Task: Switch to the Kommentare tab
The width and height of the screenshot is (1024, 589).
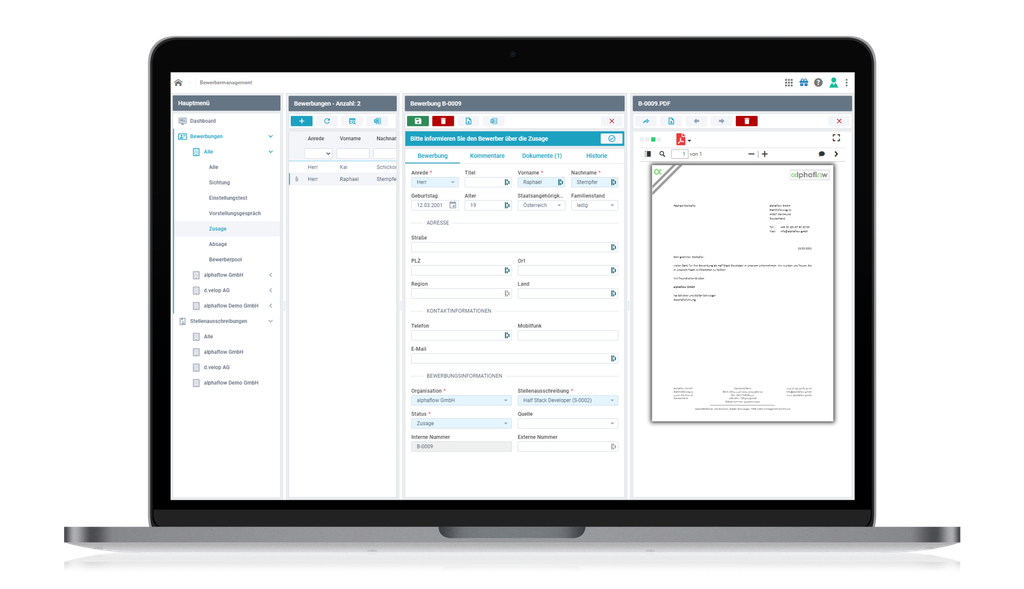Action: point(487,156)
